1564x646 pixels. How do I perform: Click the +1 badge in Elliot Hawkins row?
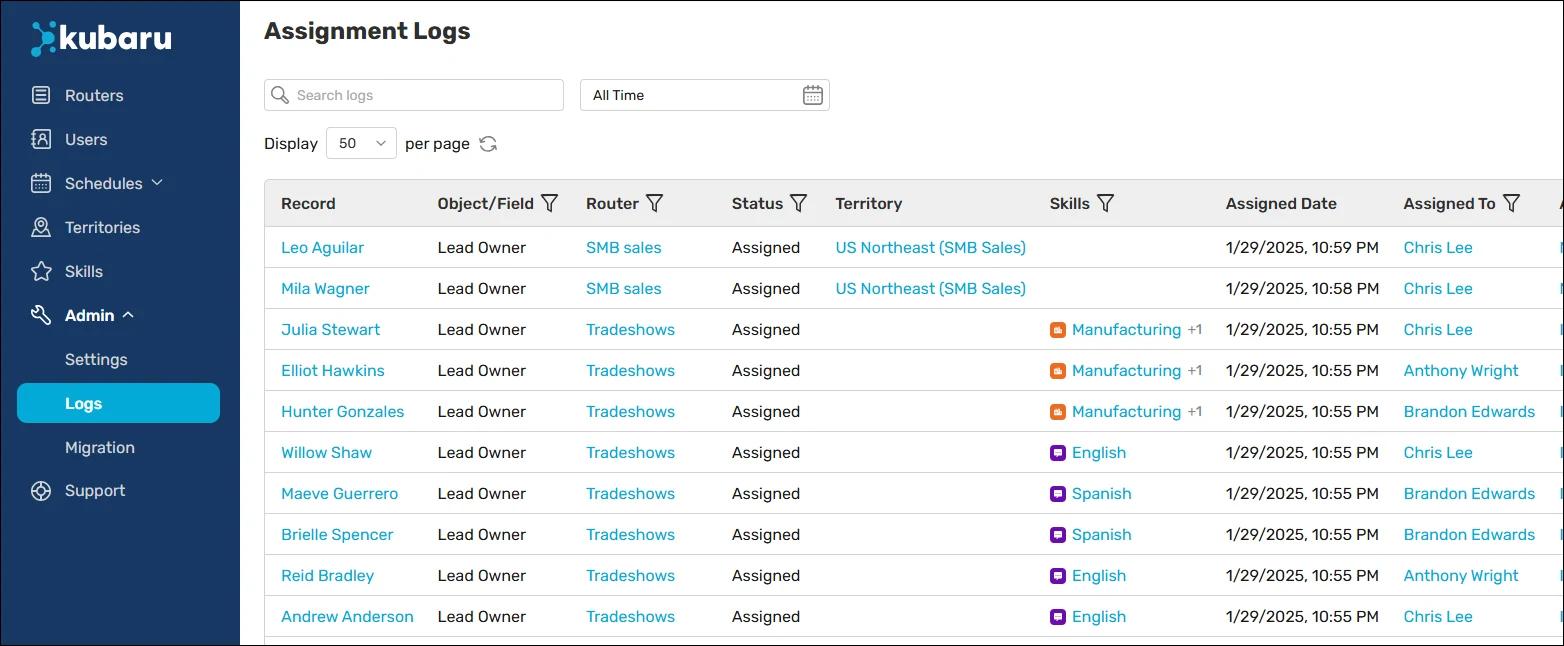coord(1194,371)
